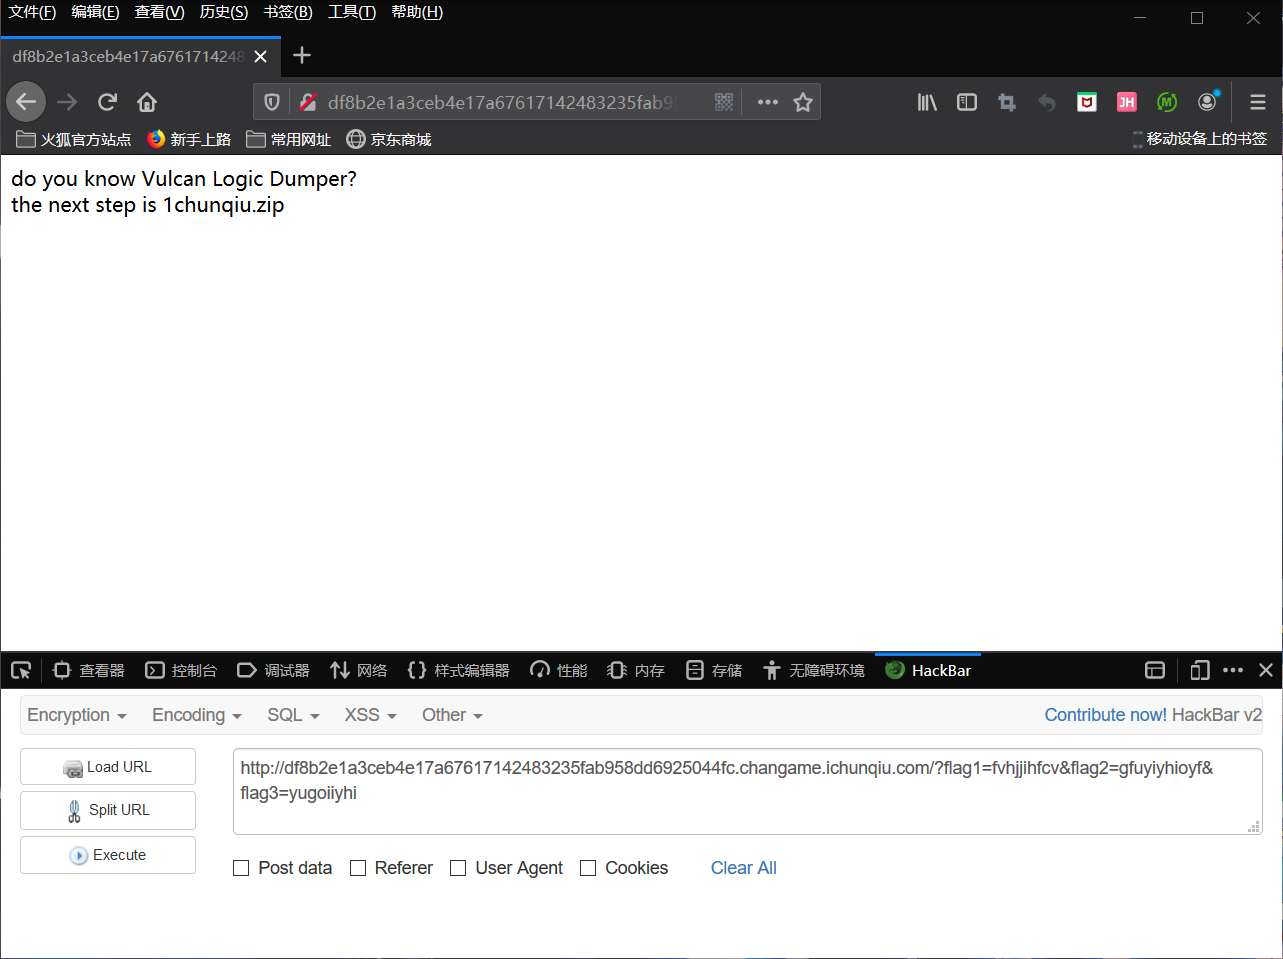Bookmark this page with the star
The image size is (1283, 959).
point(803,102)
